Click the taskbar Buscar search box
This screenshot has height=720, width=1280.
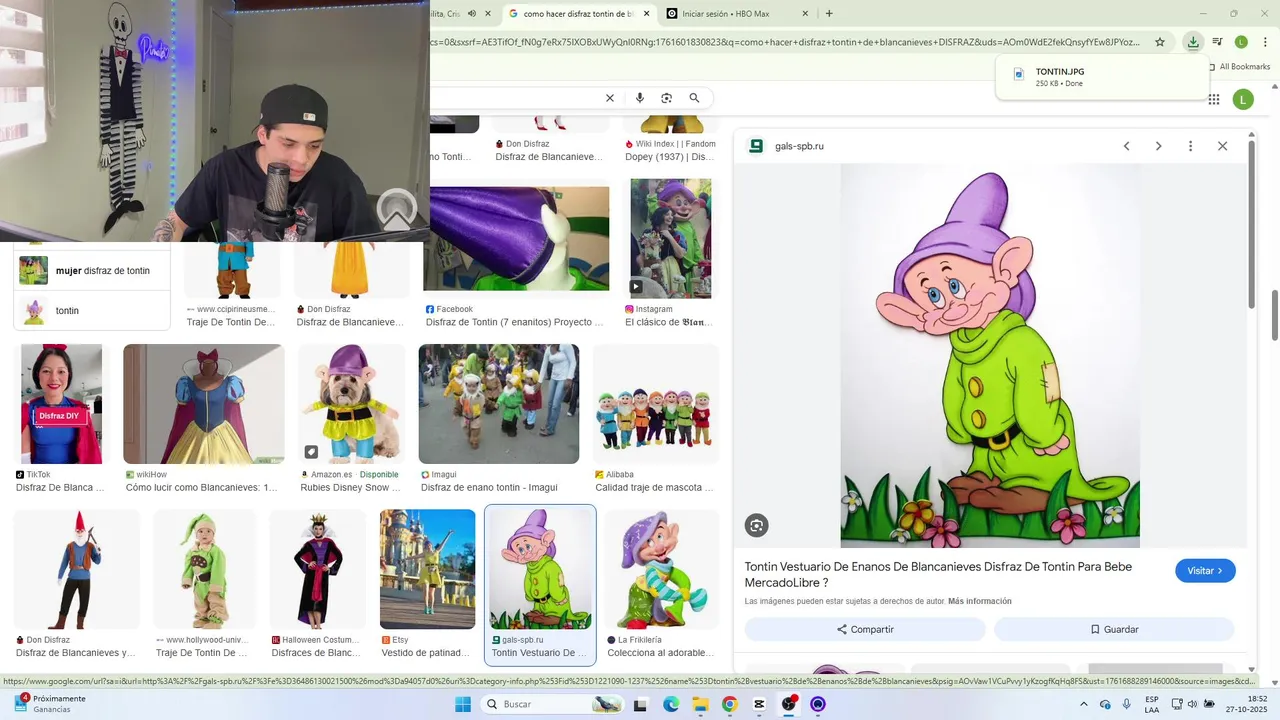553,704
